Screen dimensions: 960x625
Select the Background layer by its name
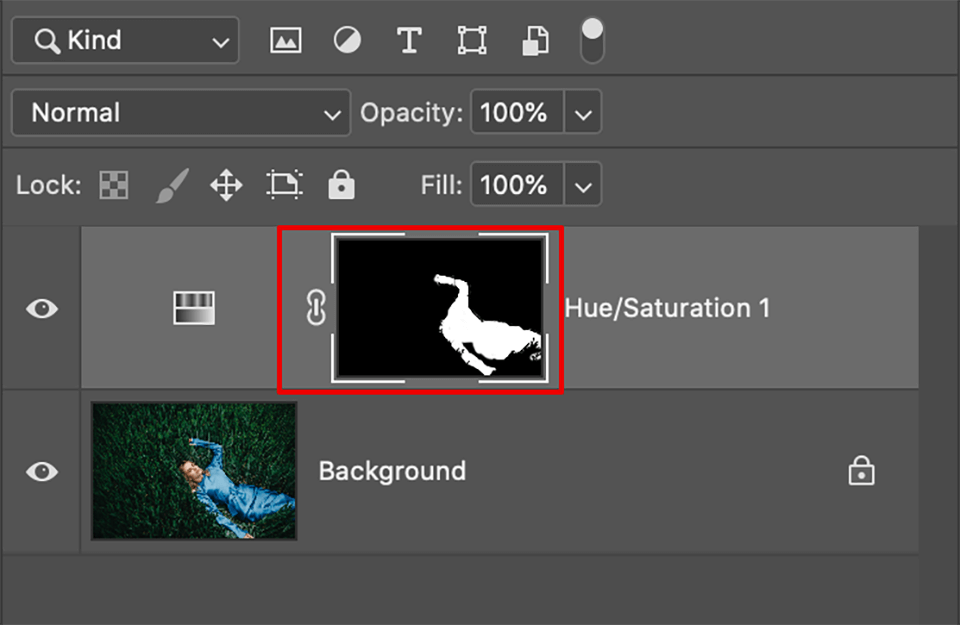tap(392, 471)
